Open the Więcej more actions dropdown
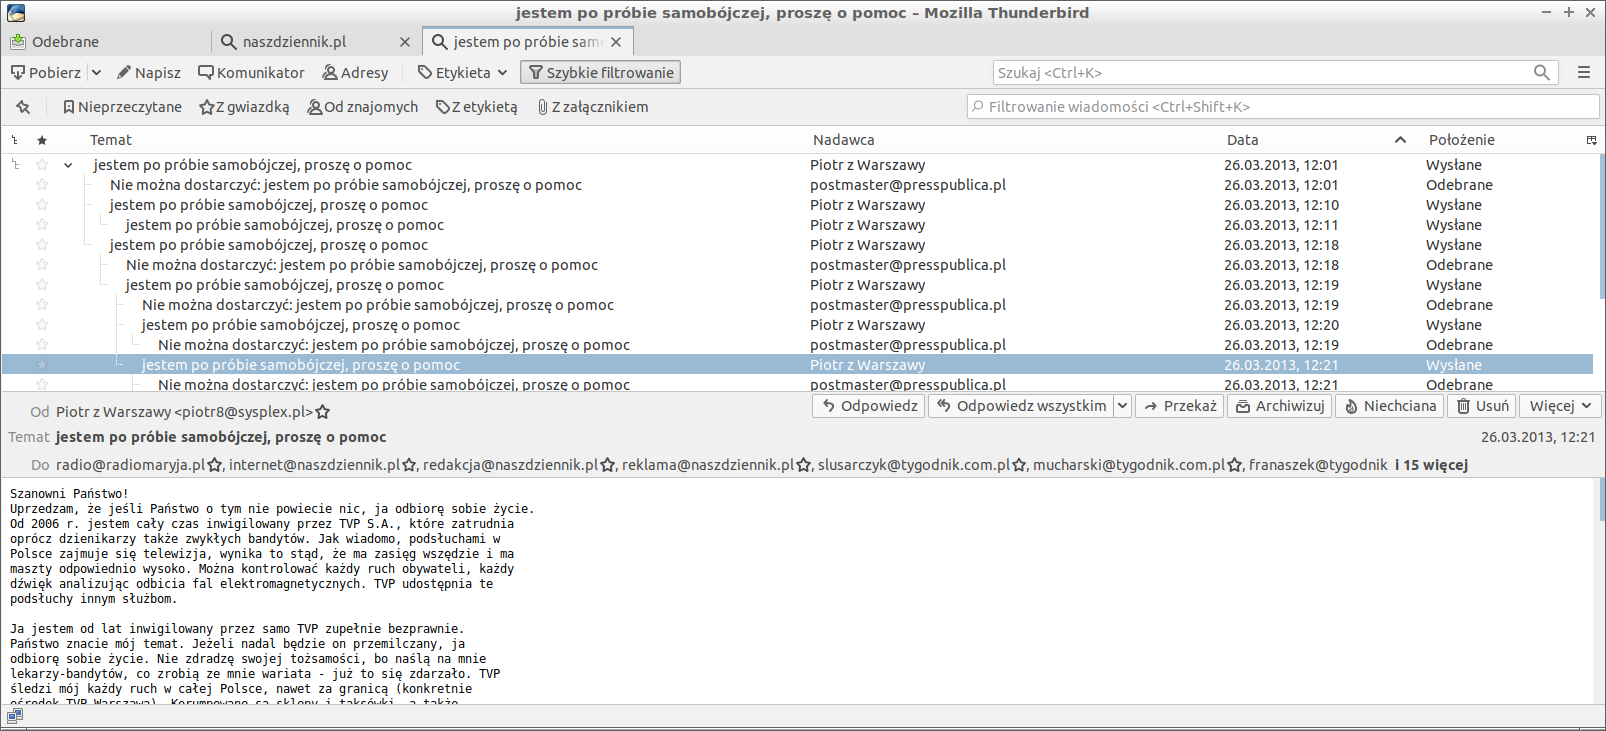 click(1560, 406)
